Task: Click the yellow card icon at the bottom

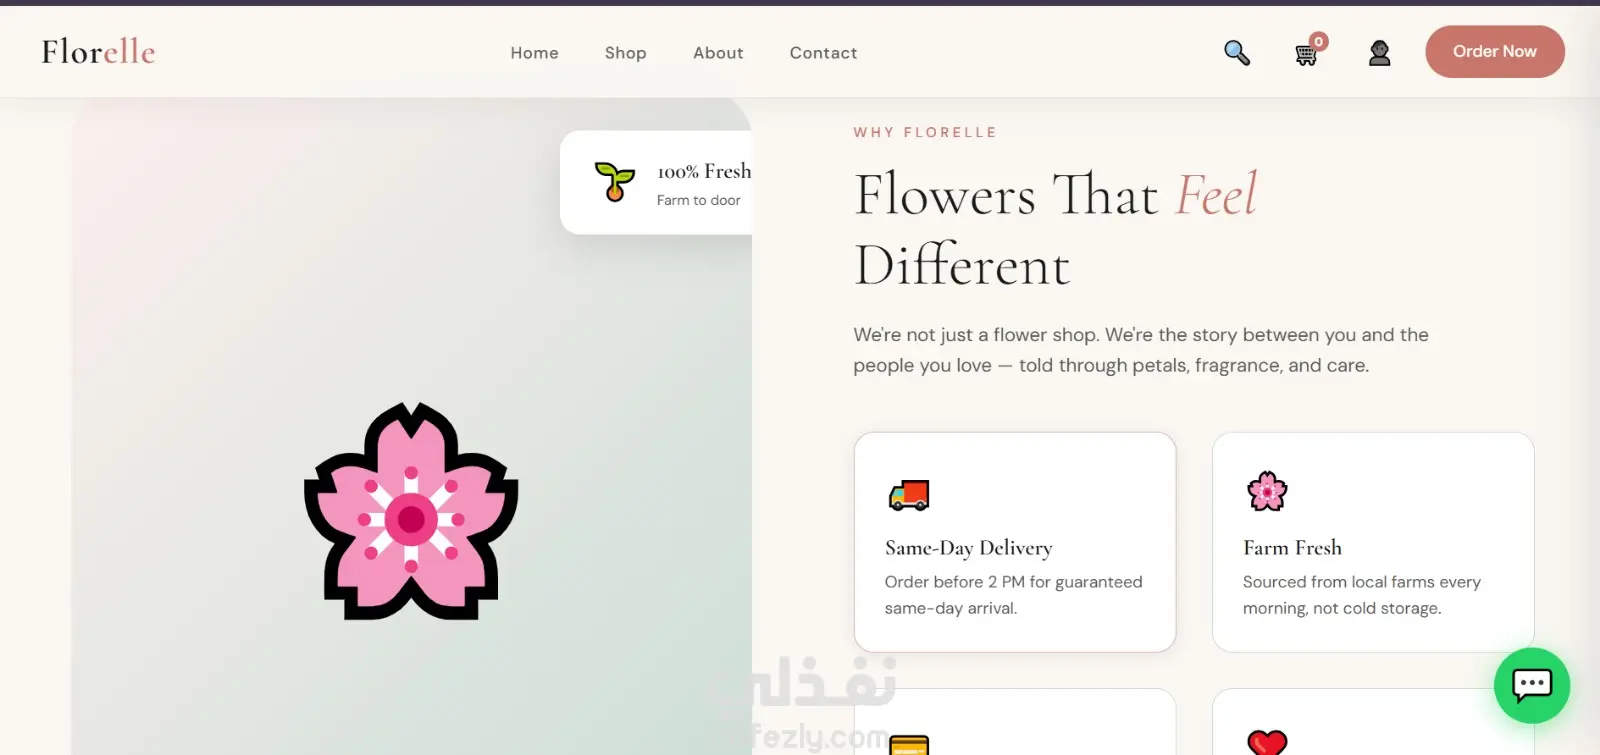Action: pyautogui.click(x=909, y=745)
